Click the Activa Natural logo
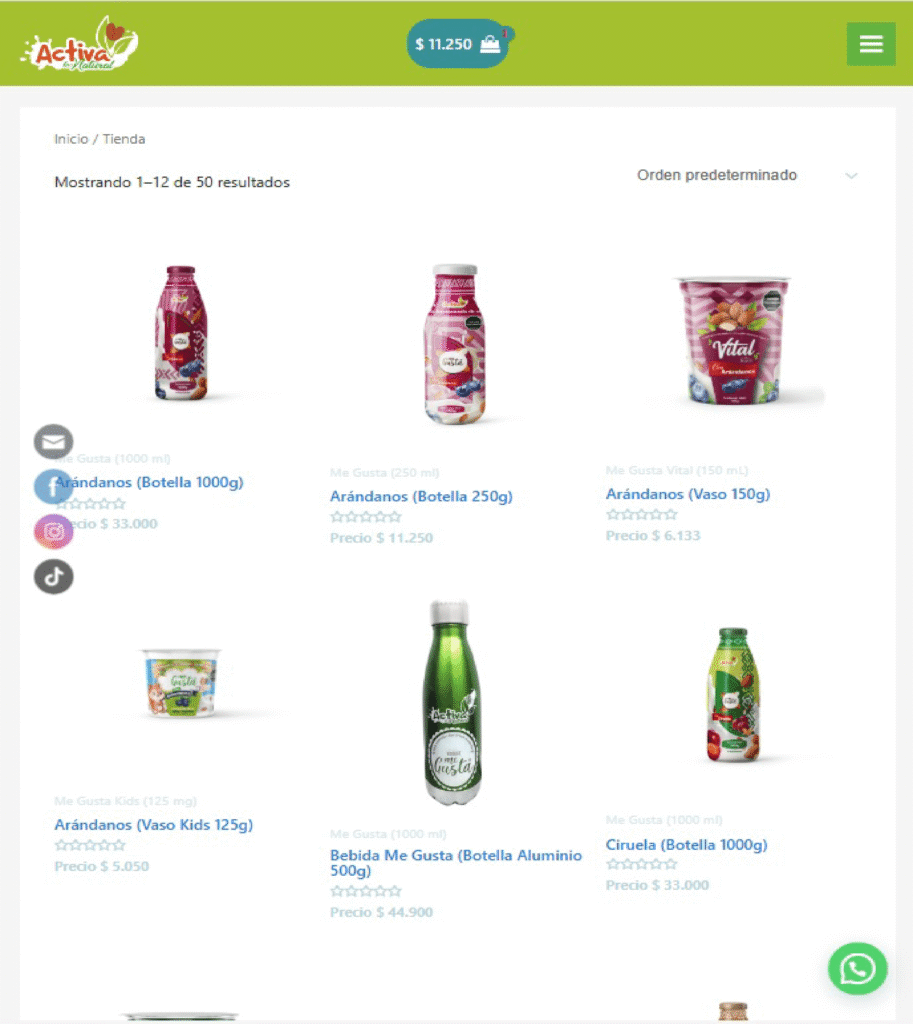 [x=80, y=44]
